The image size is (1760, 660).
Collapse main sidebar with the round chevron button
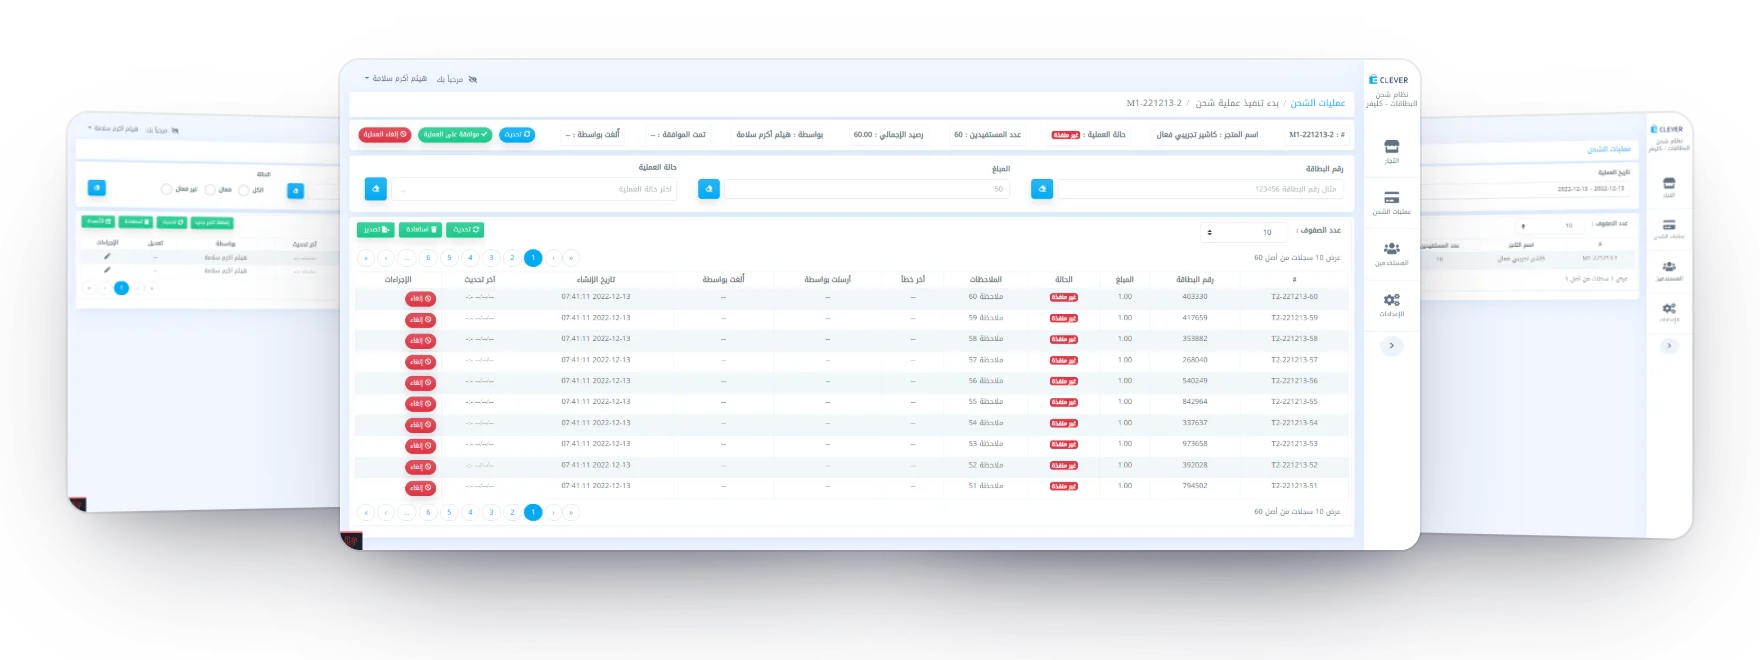point(1391,346)
